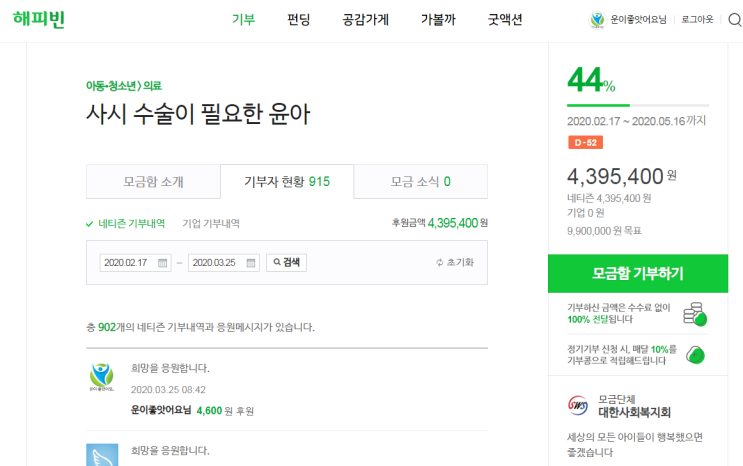Click the 대한사회복지회 organization logo

(x=578, y=405)
